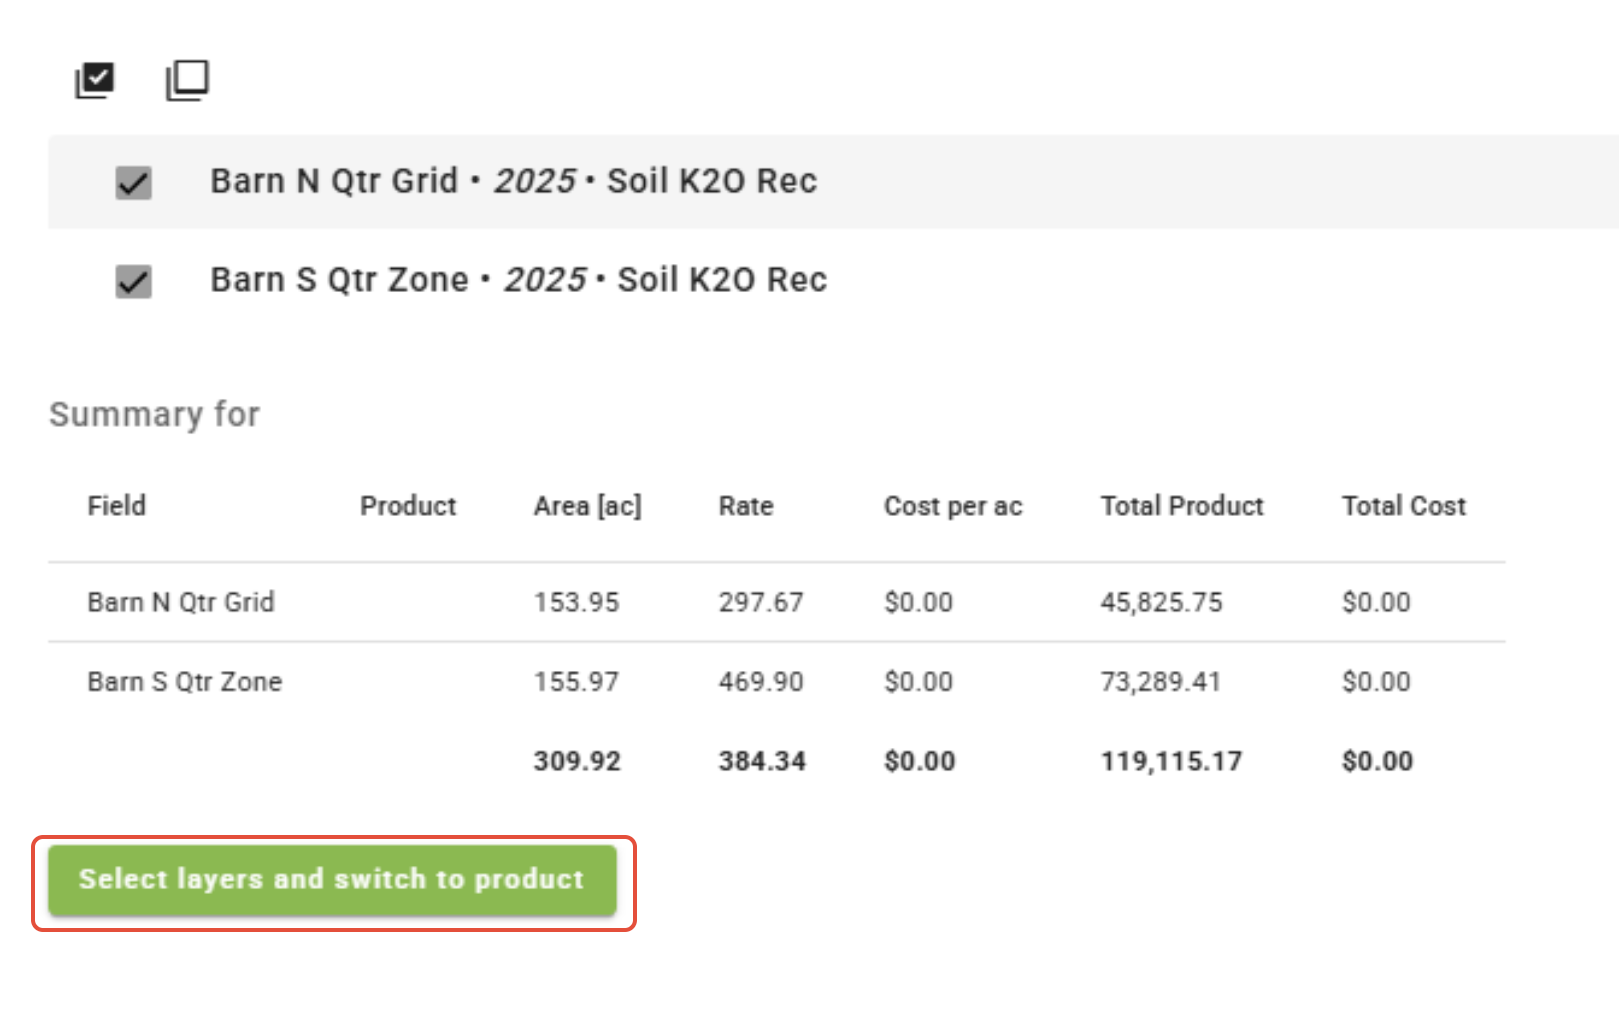Select Barn S Qtr Zone layer row
Viewport: 1619px width, 1028px height.
(518, 280)
